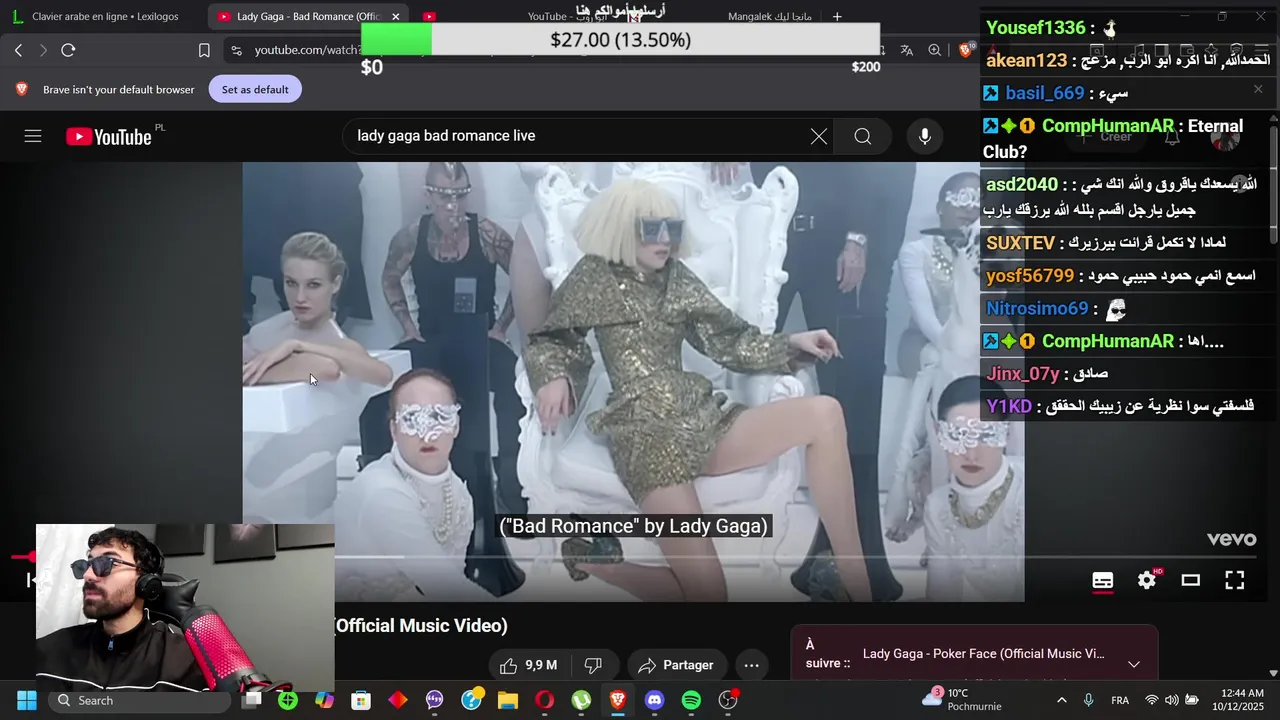The height and width of the screenshot is (720, 1280).
Task: Go to the YouTube home logo
Action: pyautogui.click(x=109, y=137)
